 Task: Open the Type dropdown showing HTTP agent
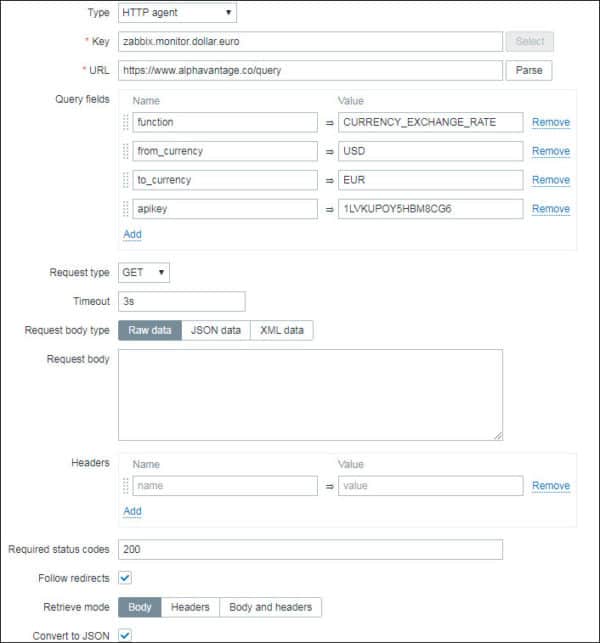(x=177, y=13)
